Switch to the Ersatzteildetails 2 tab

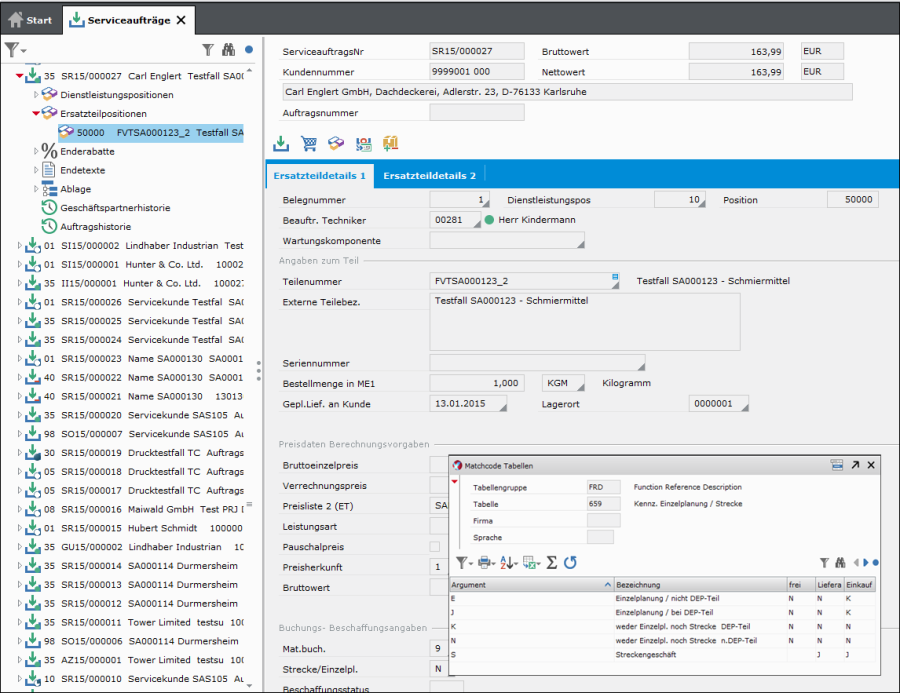430,176
